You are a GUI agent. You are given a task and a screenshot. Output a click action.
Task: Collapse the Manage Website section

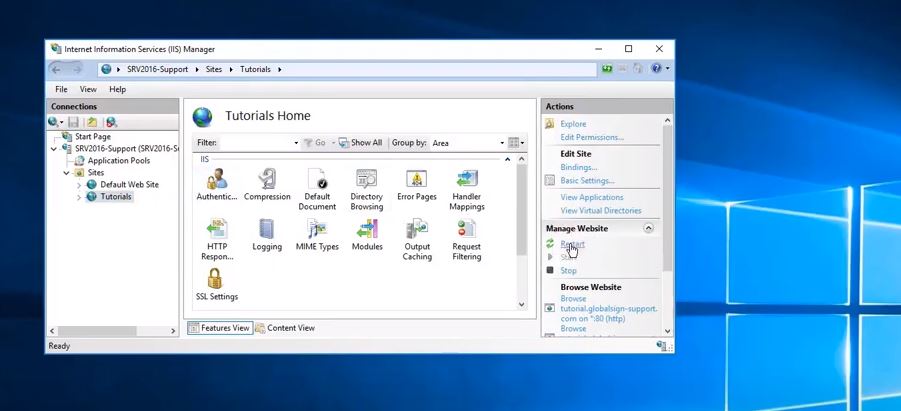click(648, 228)
